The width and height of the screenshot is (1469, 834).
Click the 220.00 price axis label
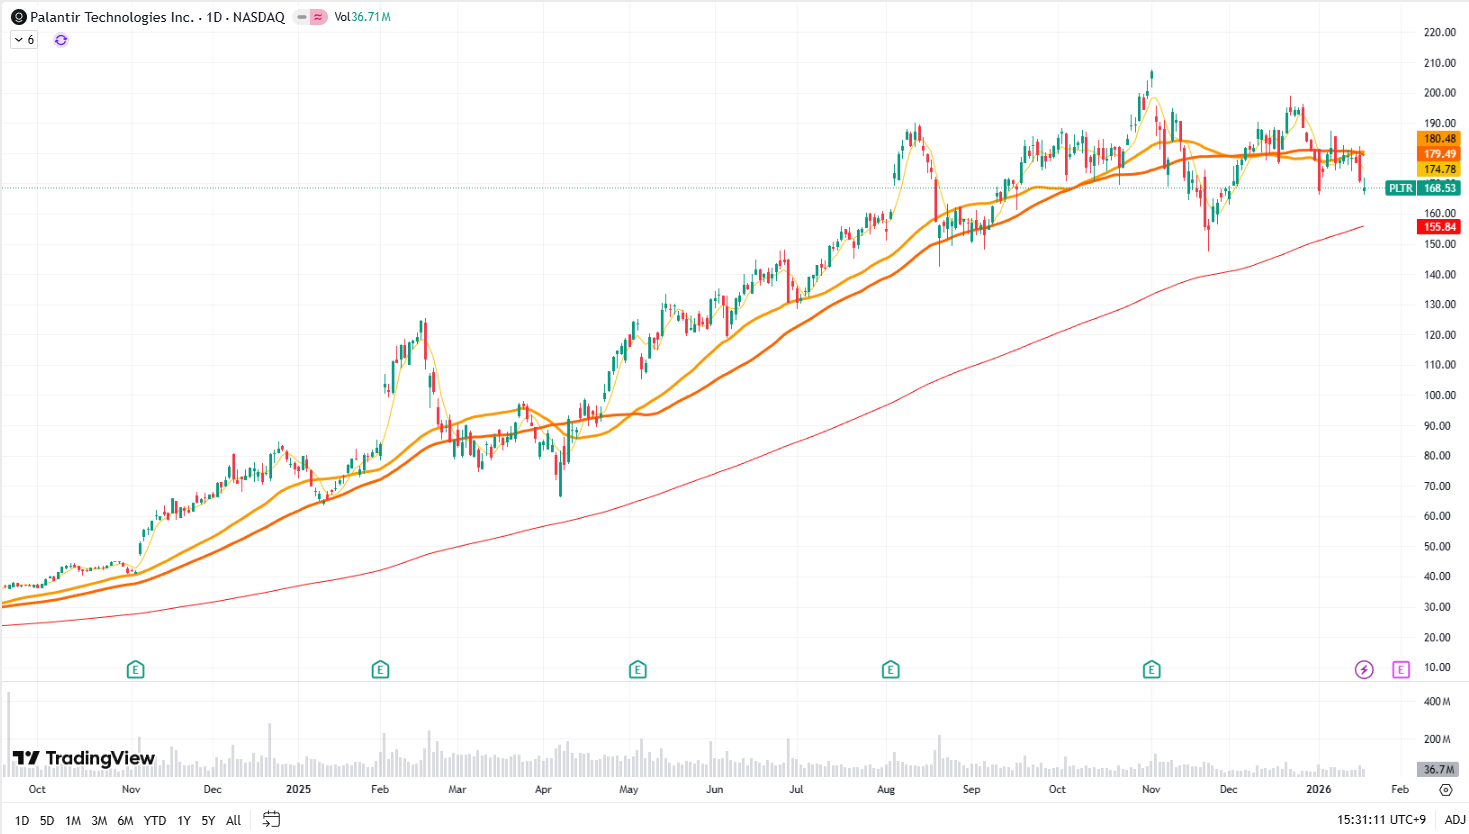tap(1440, 32)
